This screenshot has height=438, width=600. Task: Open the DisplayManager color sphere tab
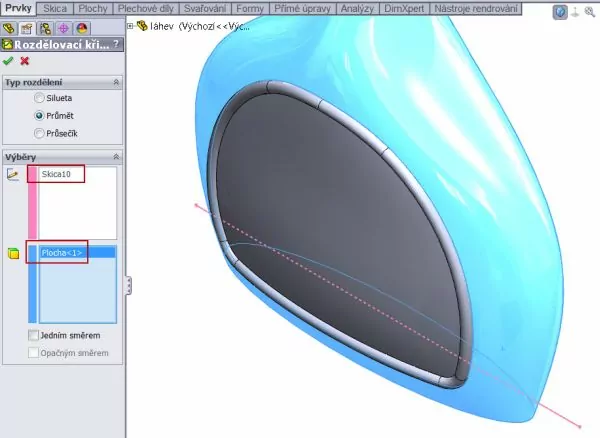pos(82,28)
